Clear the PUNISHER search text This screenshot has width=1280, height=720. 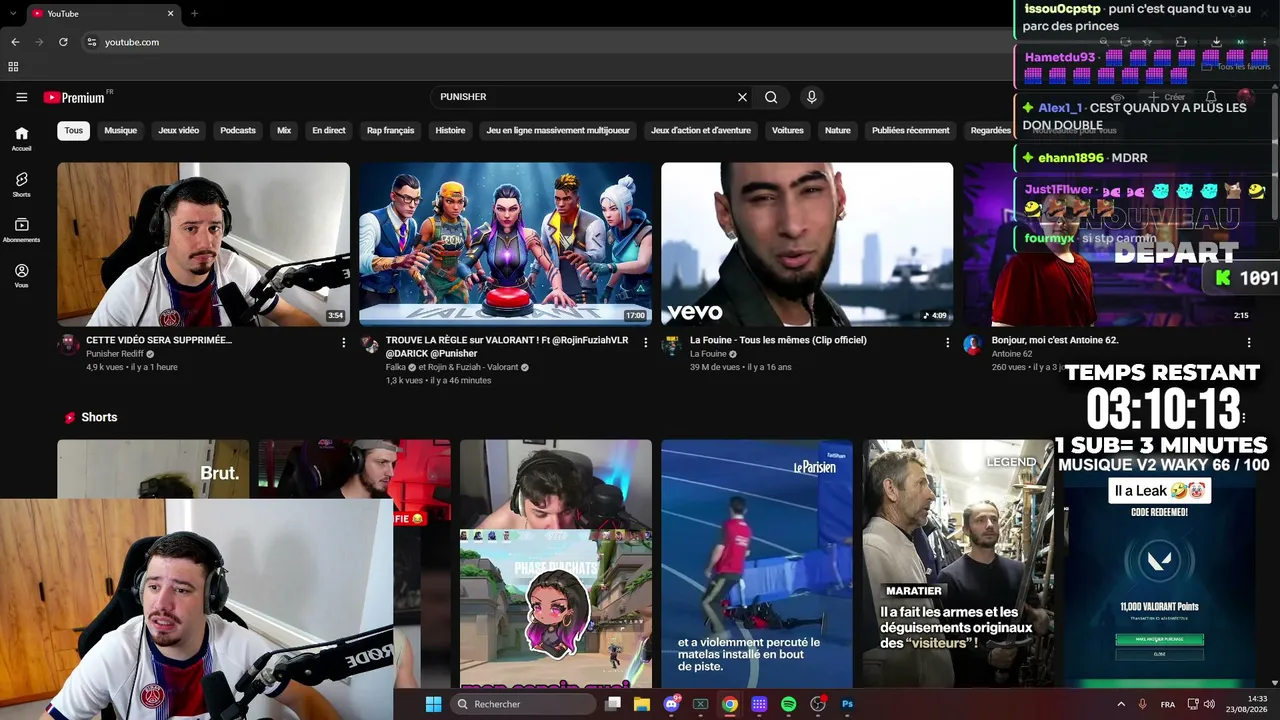click(x=742, y=97)
